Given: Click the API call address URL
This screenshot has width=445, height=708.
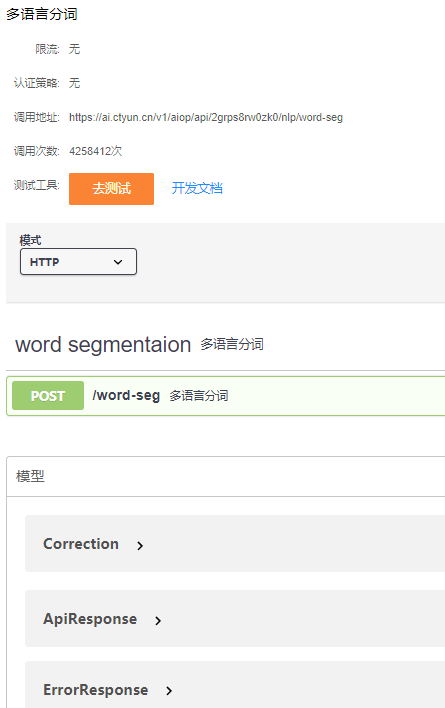Looking at the screenshot, I should (x=206, y=117).
